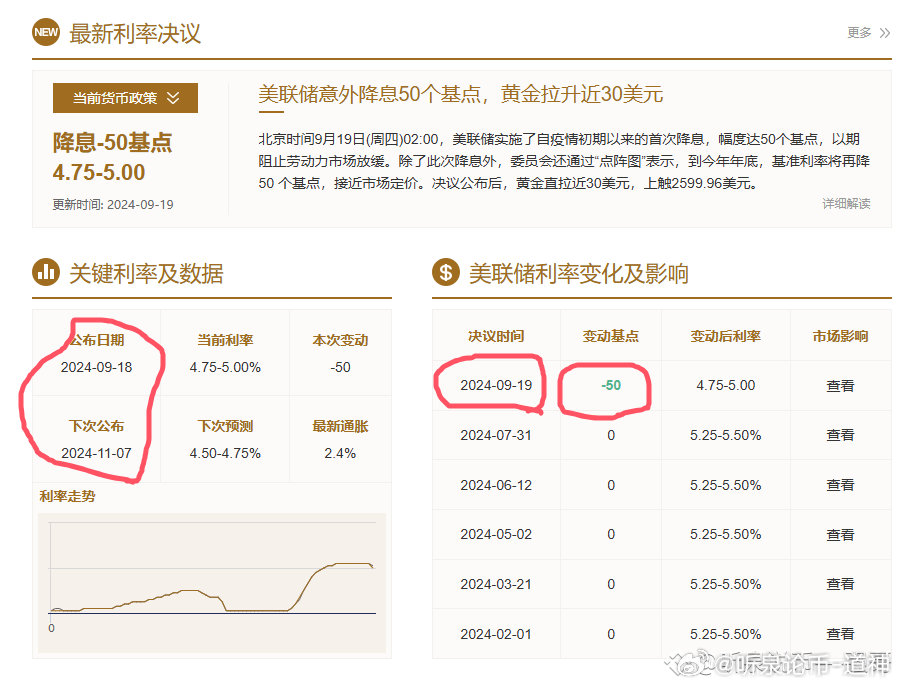Image resolution: width=900 pixels, height=685 pixels.
Task: Click the 最新通胀 label
Action: click(x=340, y=426)
